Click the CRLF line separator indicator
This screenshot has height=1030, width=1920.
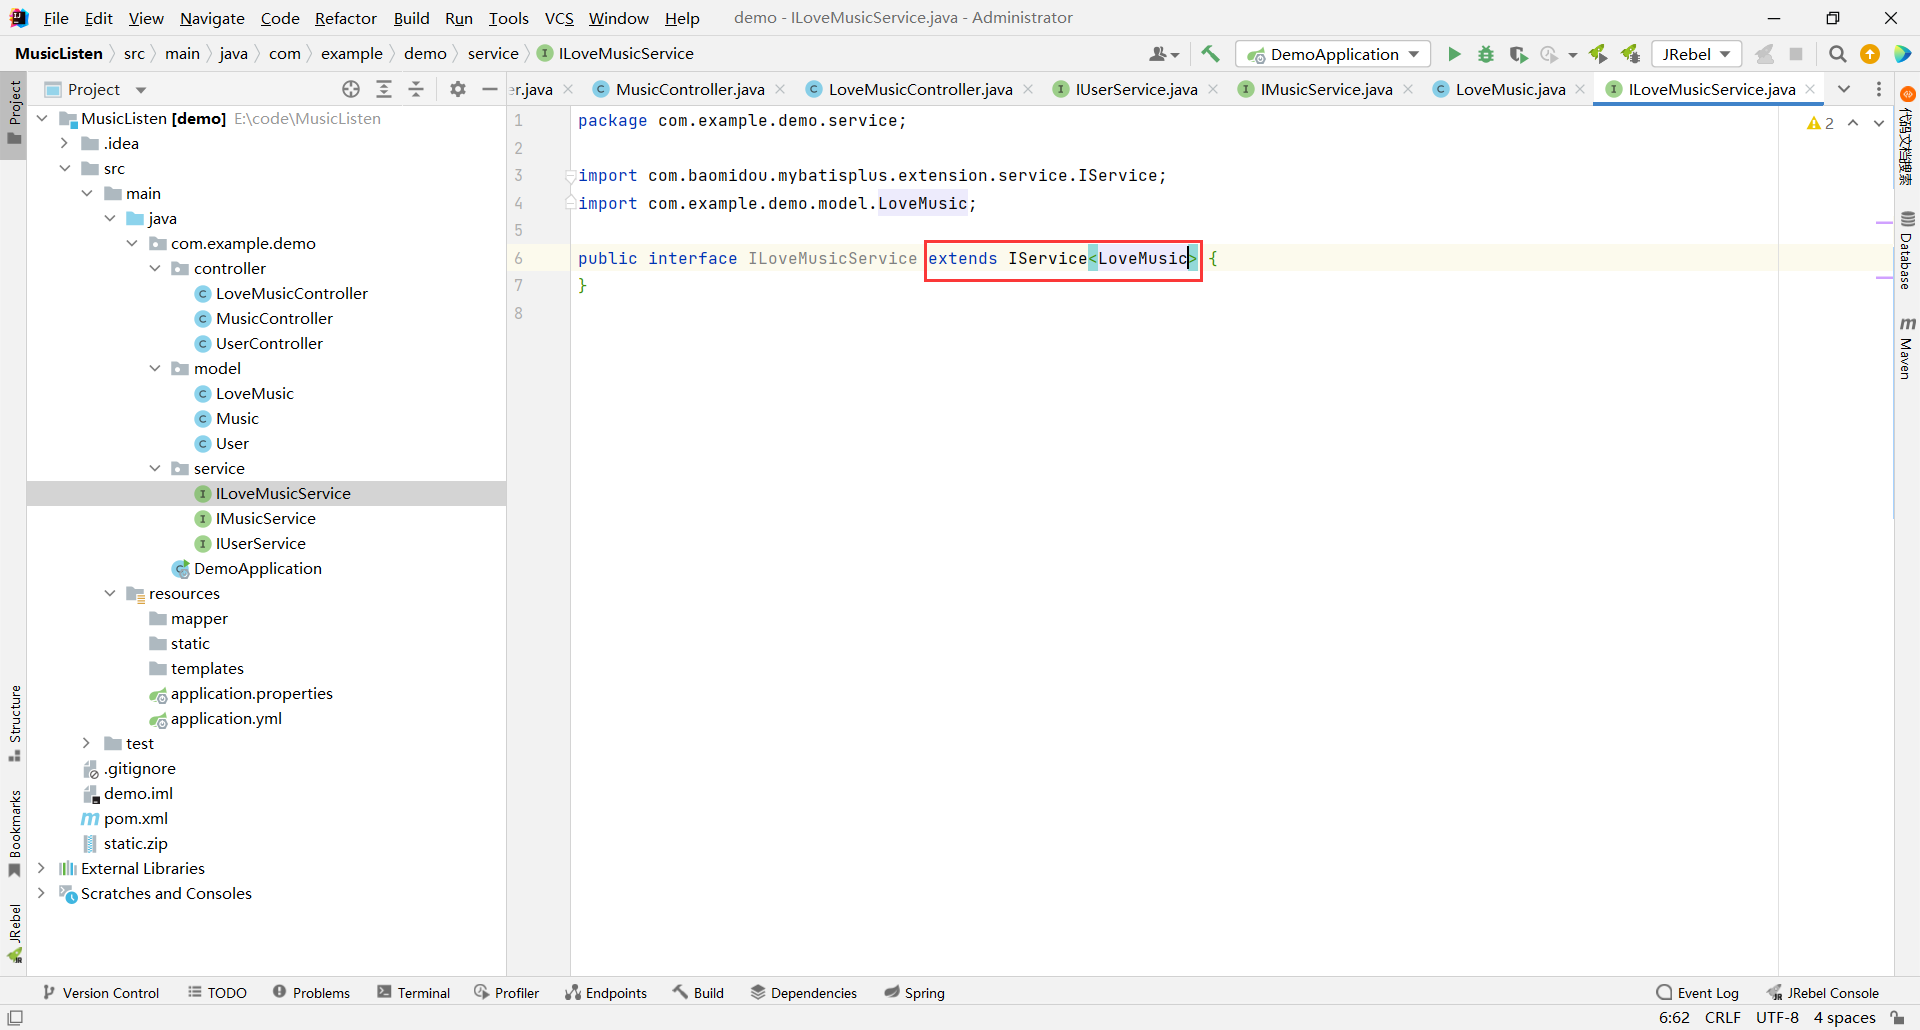tap(1723, 1018)
